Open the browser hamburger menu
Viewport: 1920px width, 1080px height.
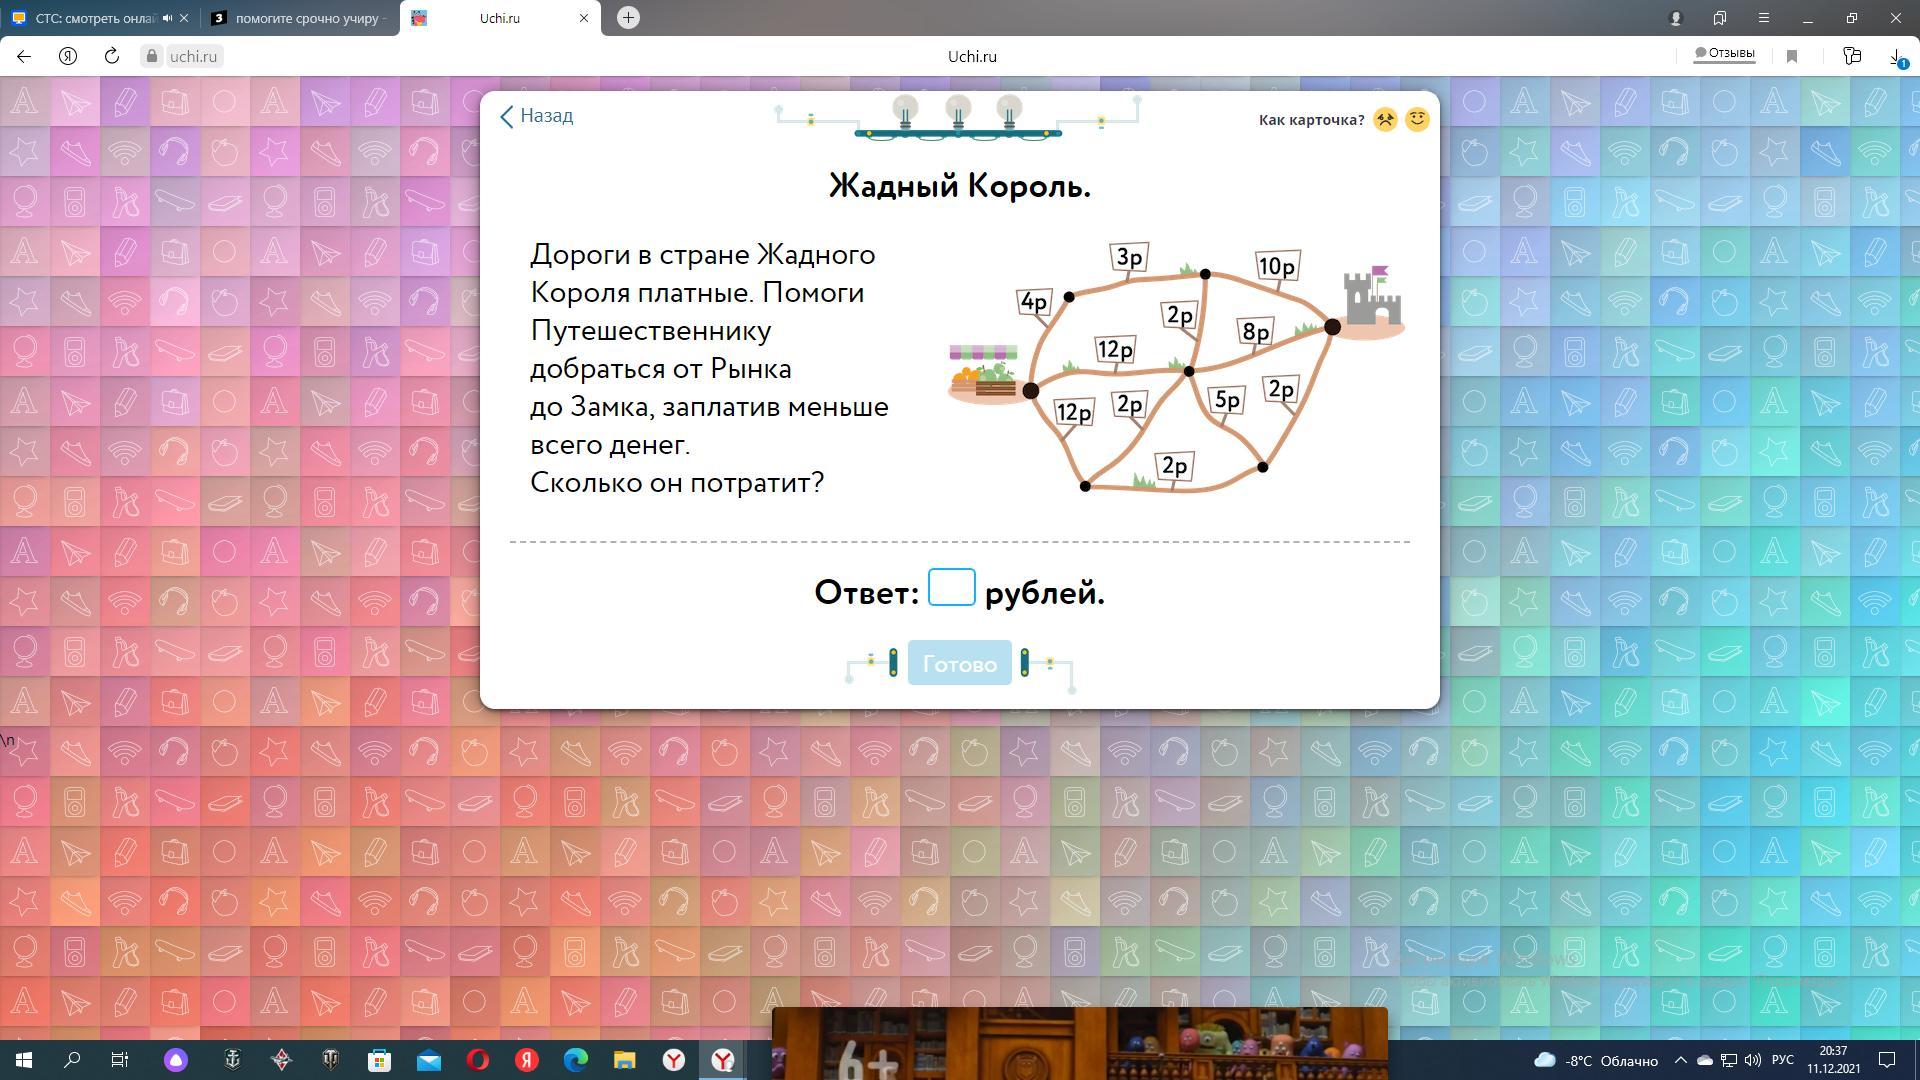(x=1764, y=18)
